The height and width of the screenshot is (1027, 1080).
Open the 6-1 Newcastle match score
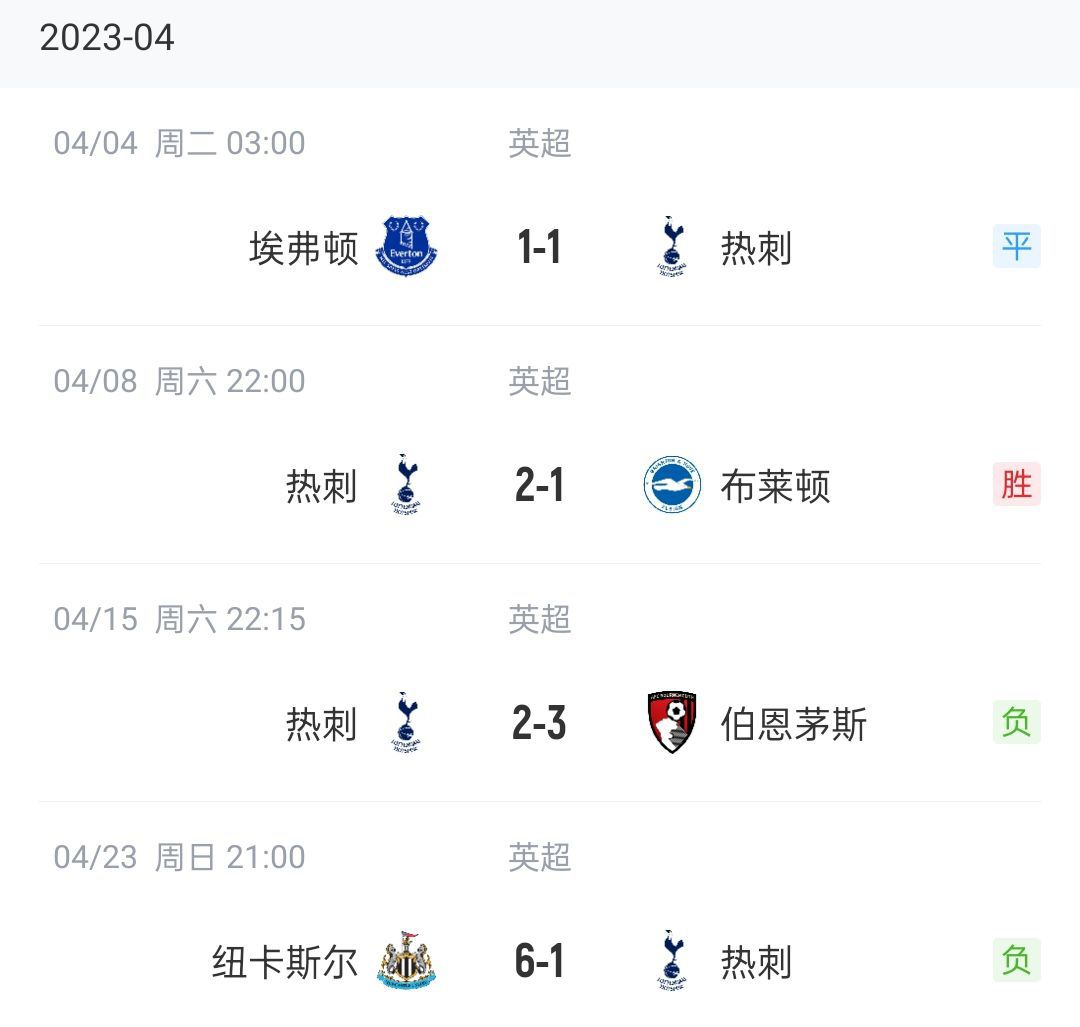[539, 962]
